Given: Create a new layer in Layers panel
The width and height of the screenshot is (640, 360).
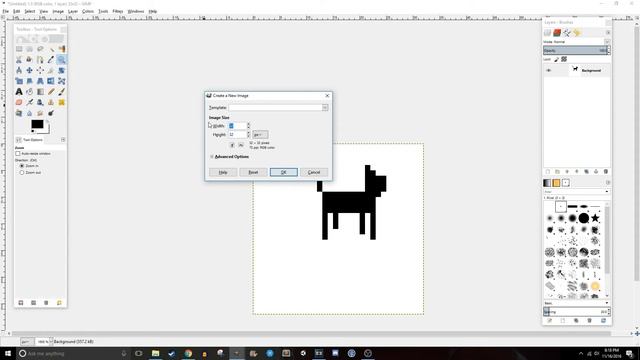Looking at the screenshot, I should (x=548, y=171).
